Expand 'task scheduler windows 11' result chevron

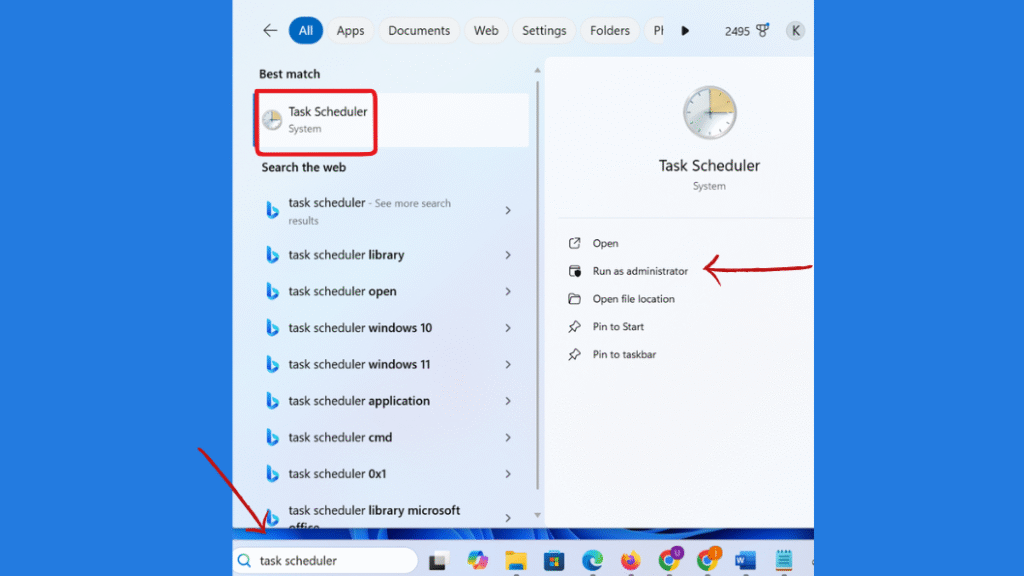pyautogui.click(x=507, y=364)
